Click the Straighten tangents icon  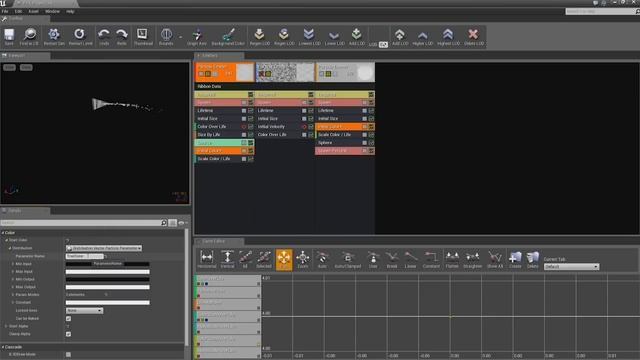point(472,258)
